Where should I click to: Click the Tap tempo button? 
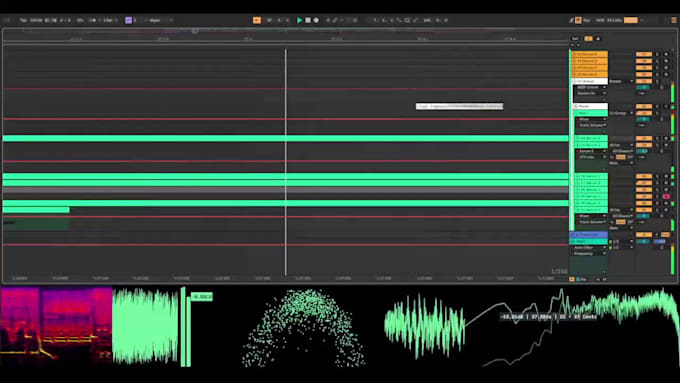[23, 20]
